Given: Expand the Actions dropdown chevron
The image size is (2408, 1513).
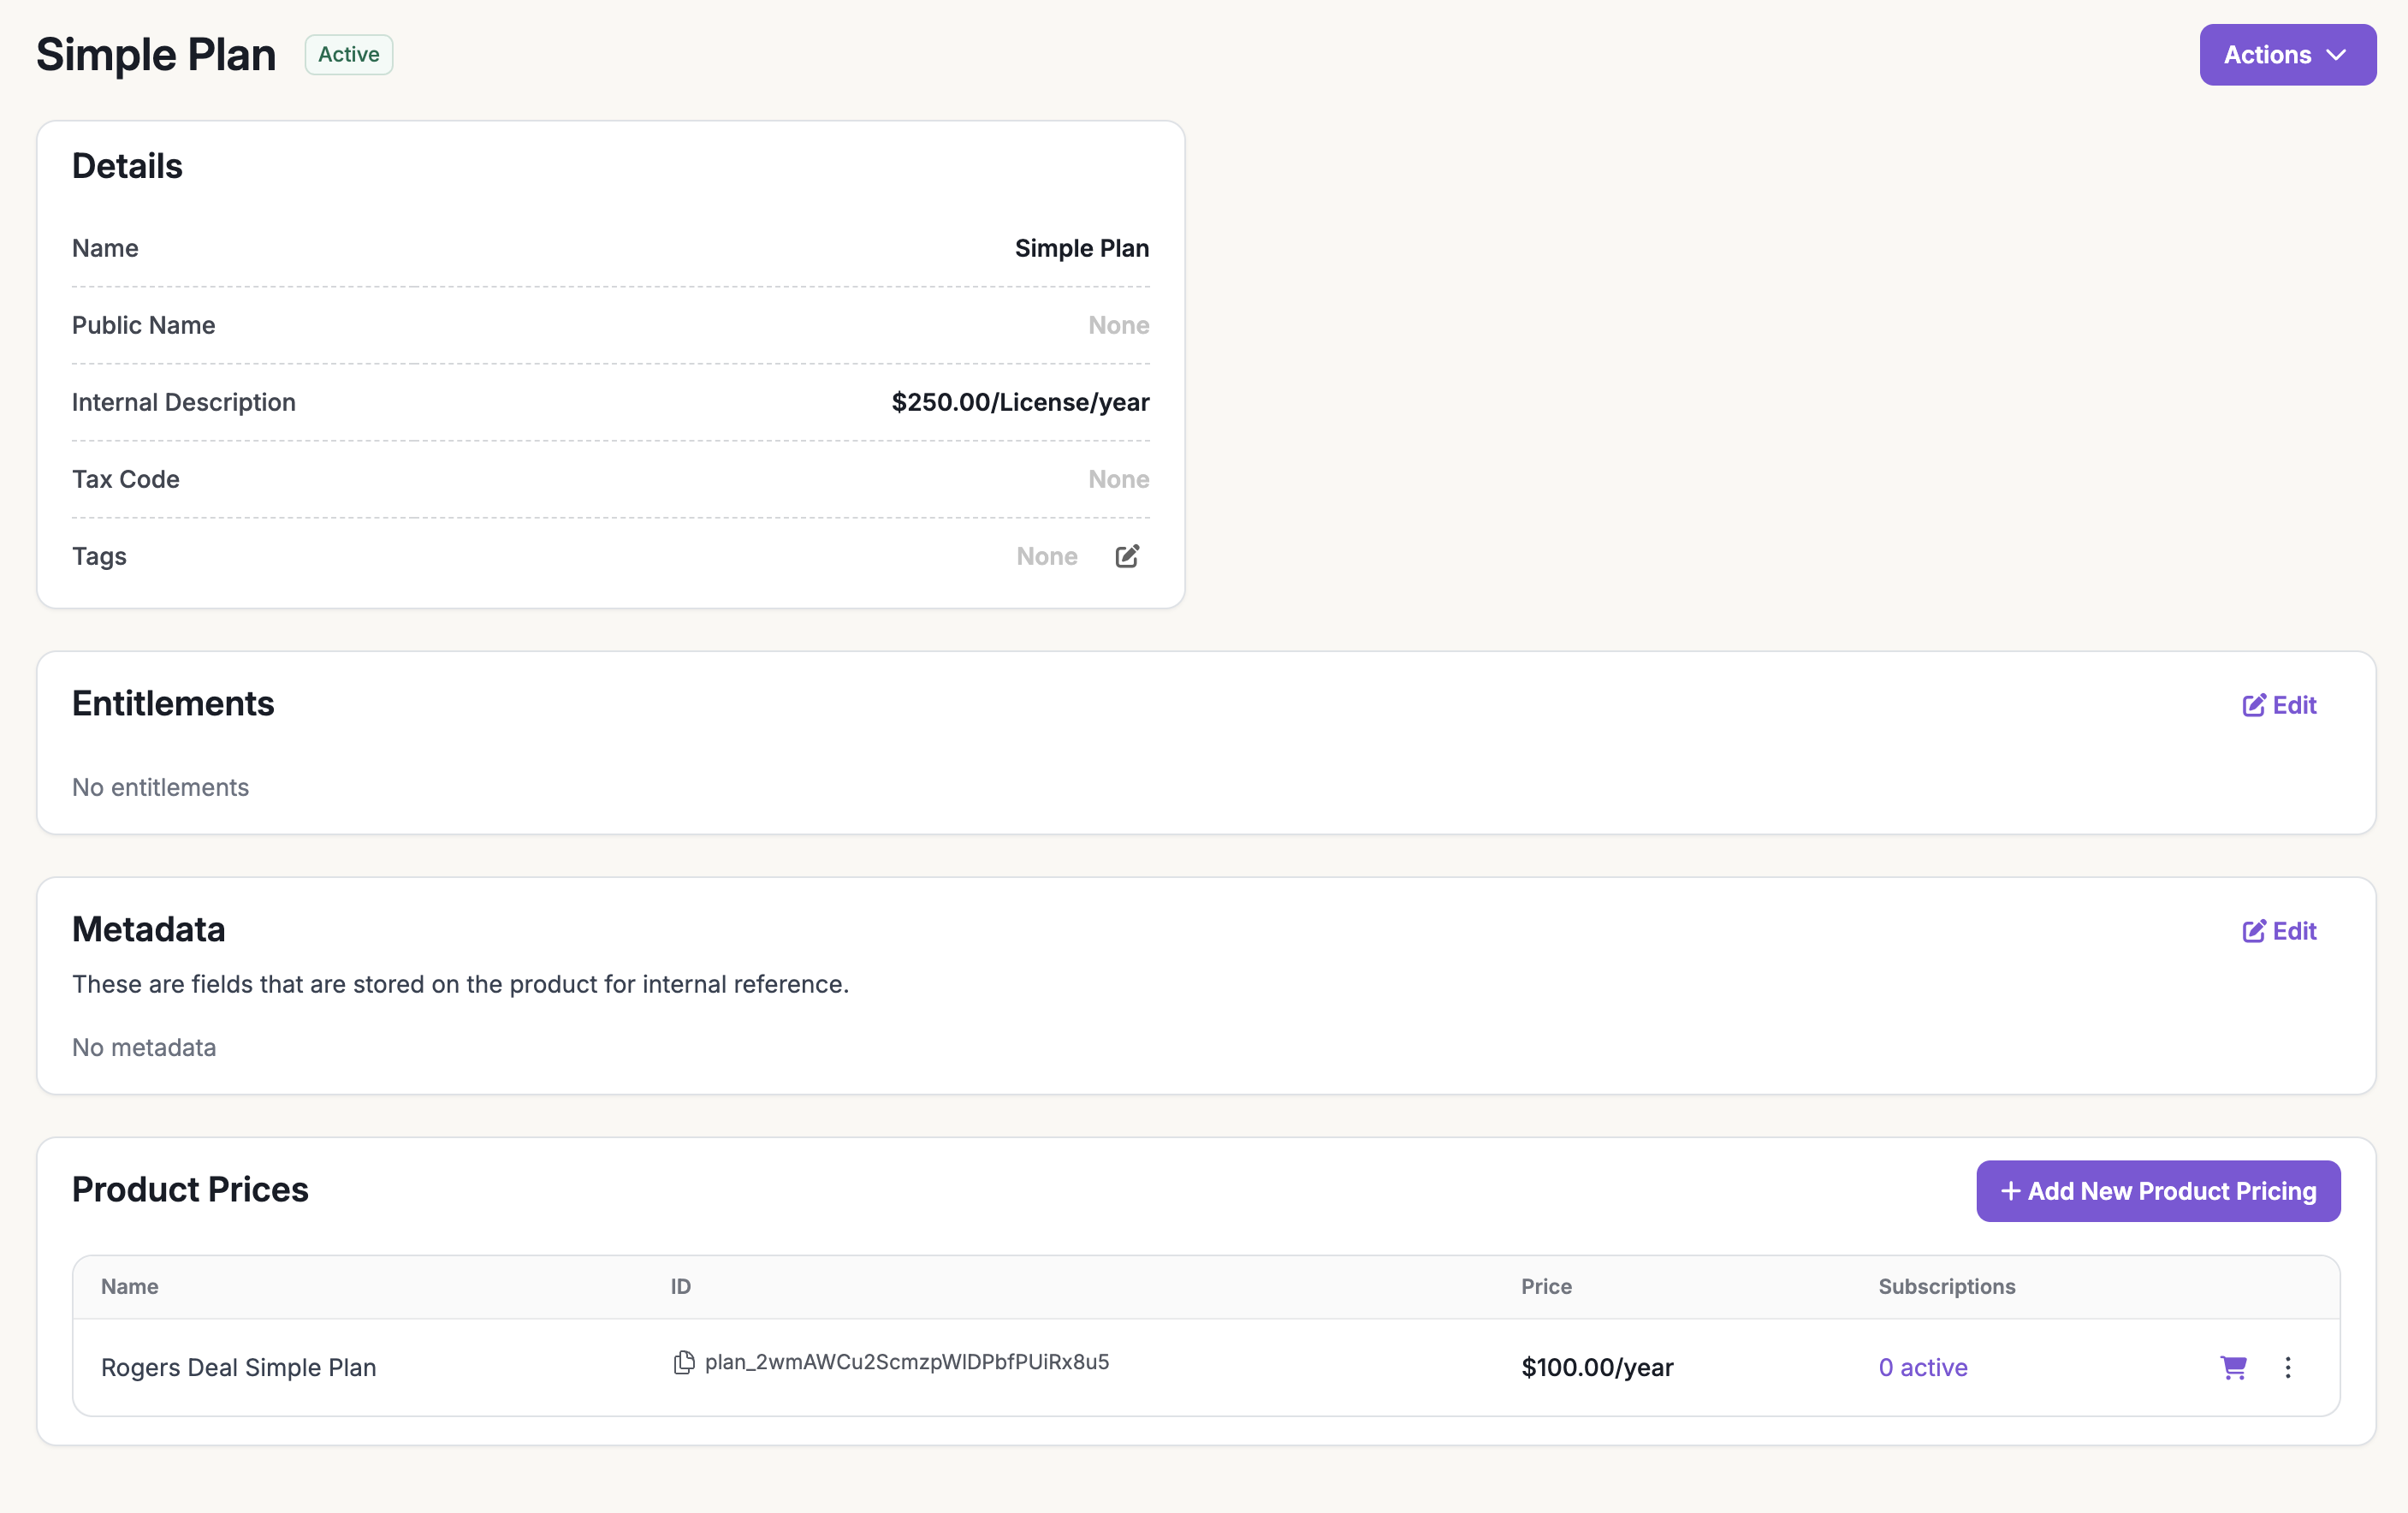Looking at the screenshot, I should (x=2337, y=55).
